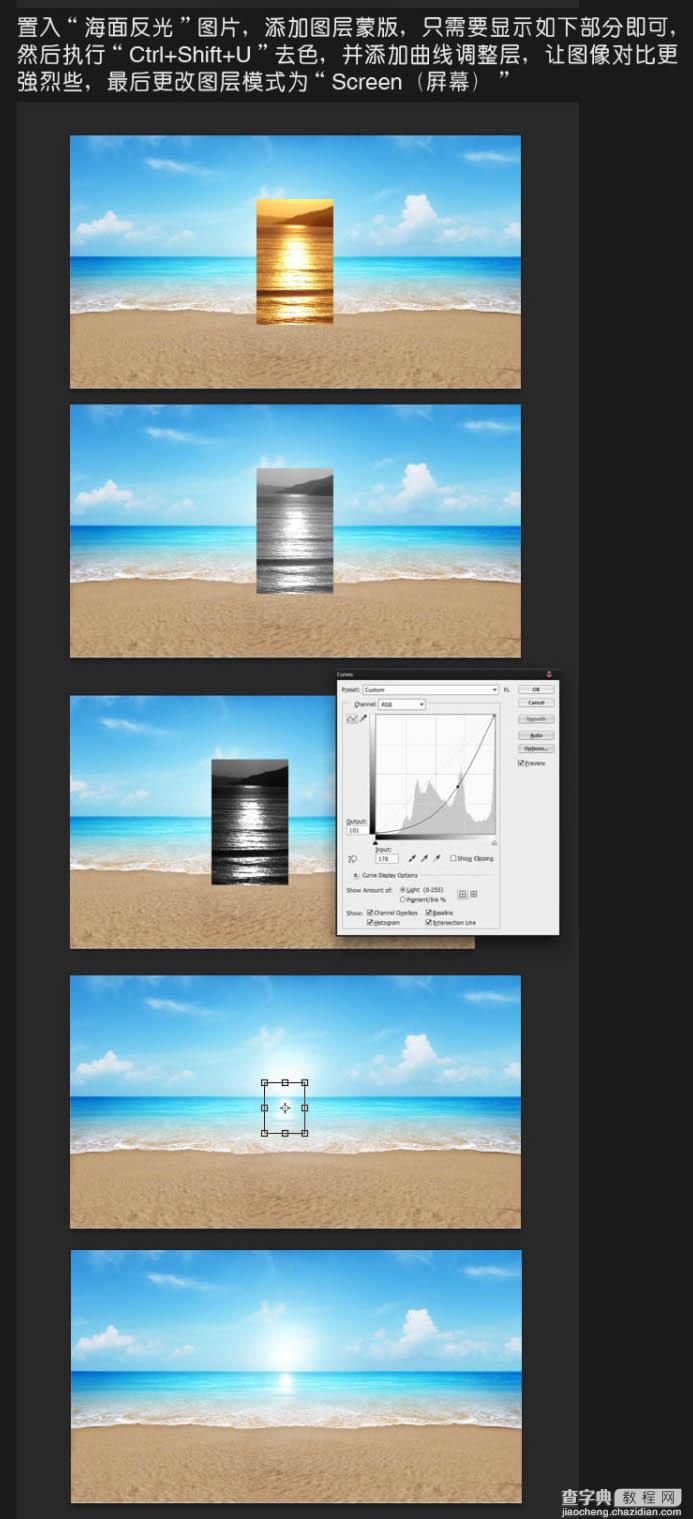Toggle the Channel Overlays checkbox
The width and height of the screenshot is (693, 1519).
tap(370, 913)
